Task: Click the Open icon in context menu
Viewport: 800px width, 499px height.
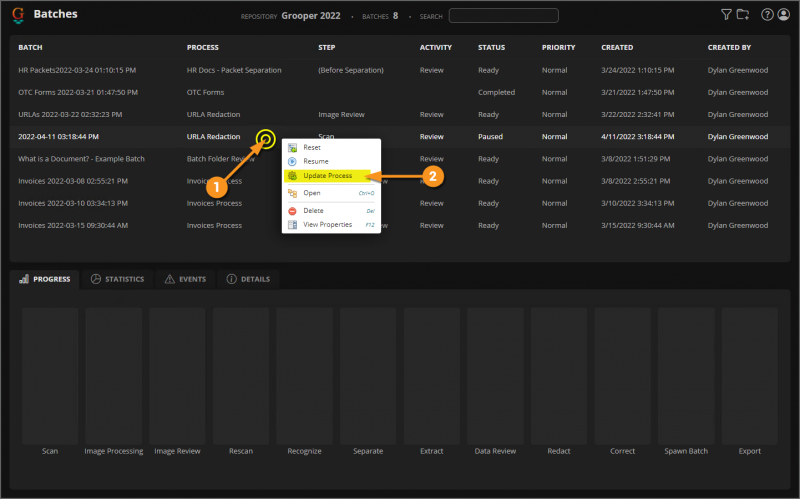Action: click(292, 193)
